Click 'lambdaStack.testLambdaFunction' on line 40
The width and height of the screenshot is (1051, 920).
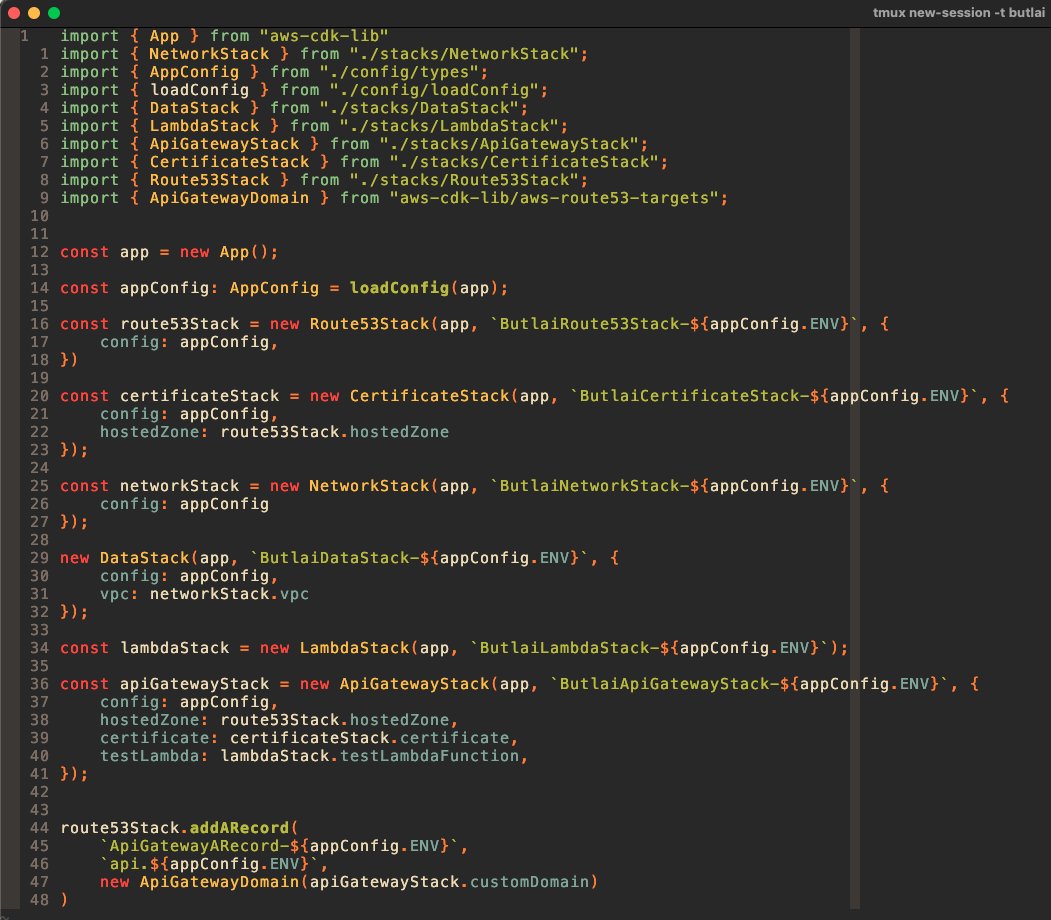pyautogui.click(x=369, y=757)
